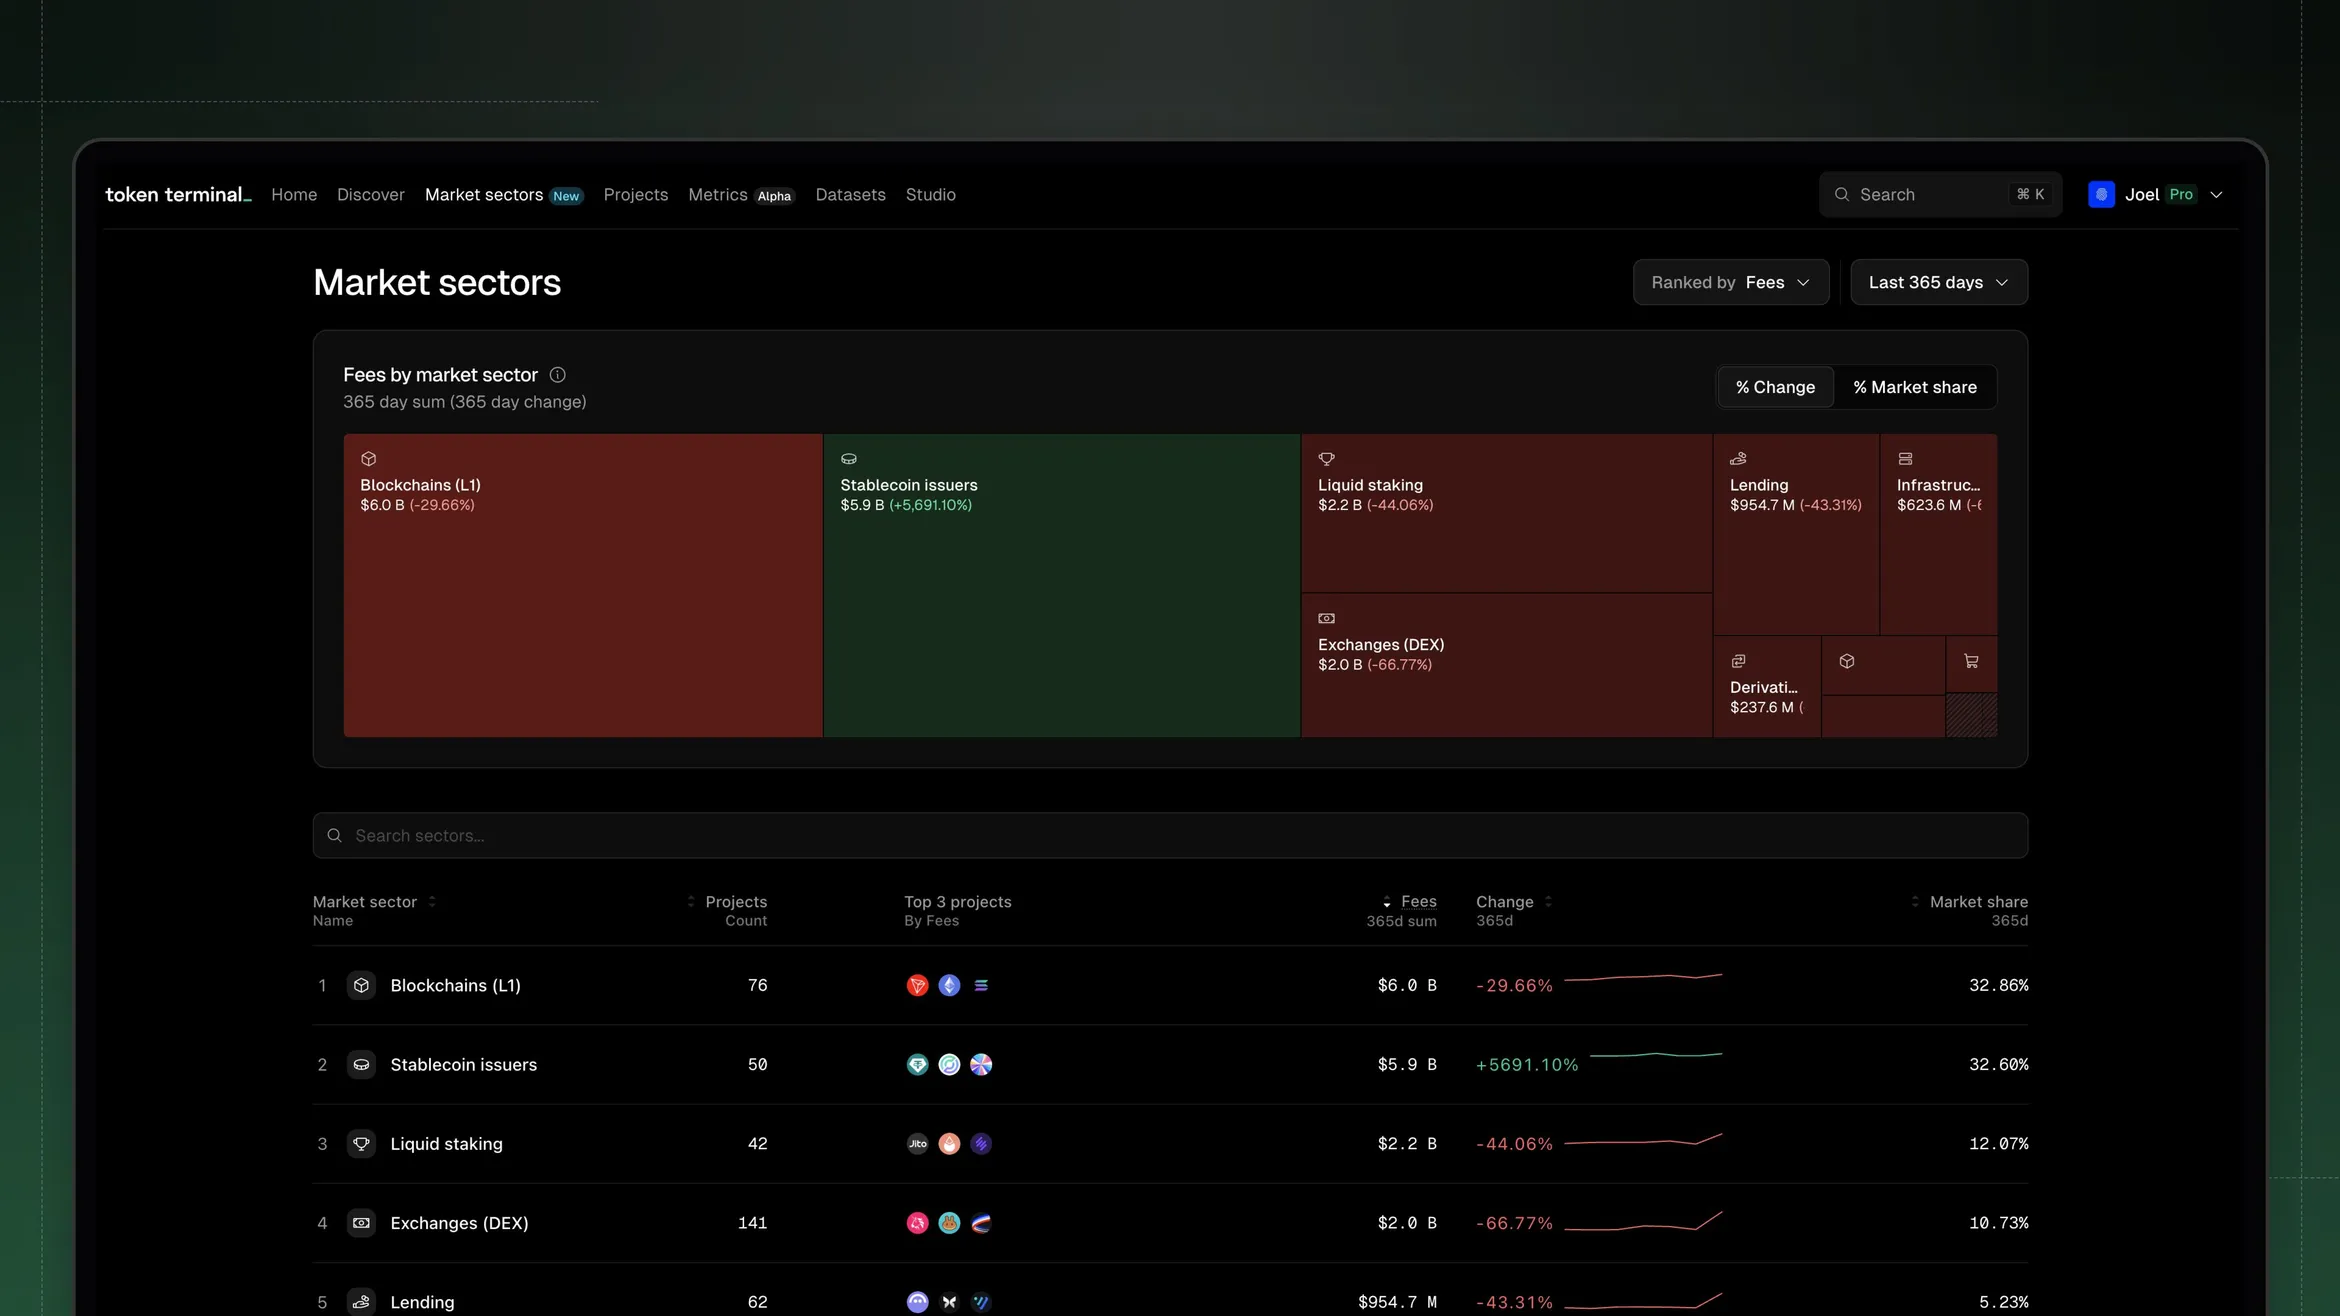Click the Lending treemap tile
The width and height of the screenshot is (2340, 1316).
pyautogui.click(x=1796, y=534)
